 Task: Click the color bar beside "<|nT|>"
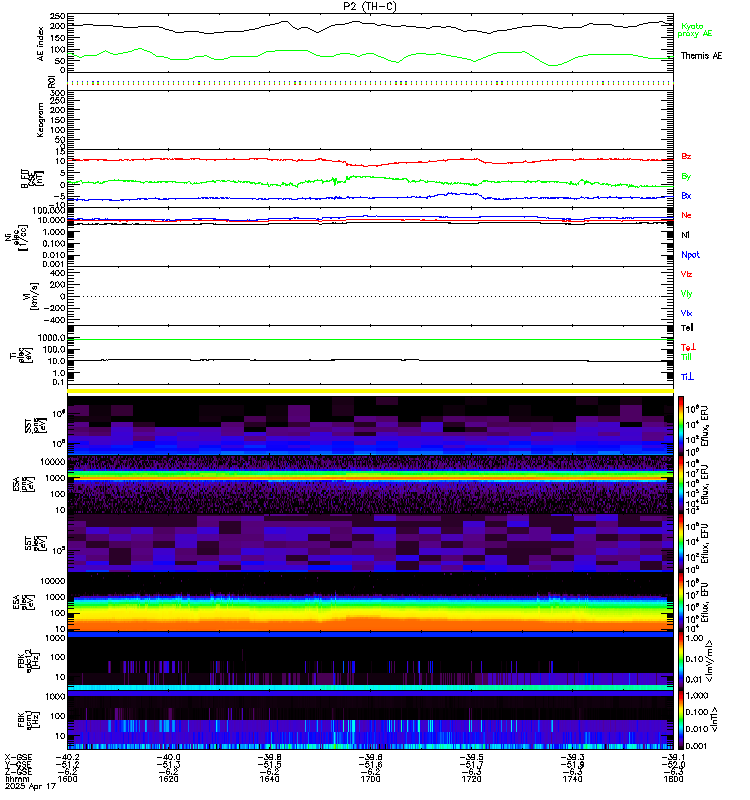pos(681,720)
